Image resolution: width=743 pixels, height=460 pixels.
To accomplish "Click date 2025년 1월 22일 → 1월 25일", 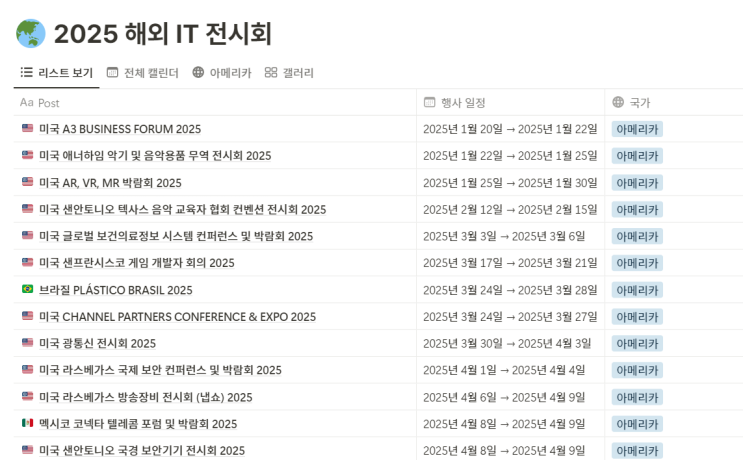I will [510, 156].
